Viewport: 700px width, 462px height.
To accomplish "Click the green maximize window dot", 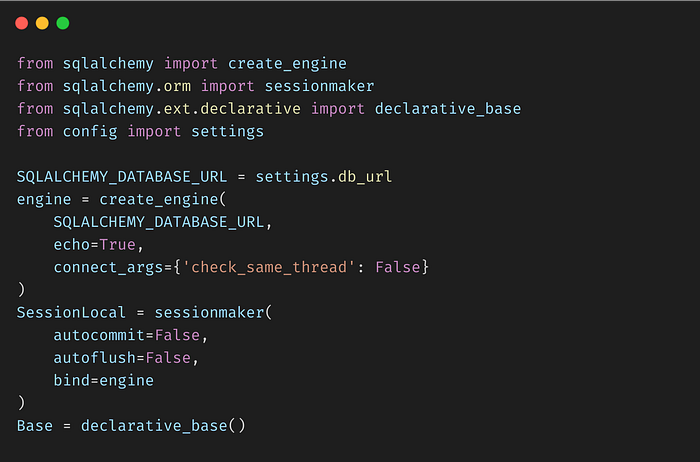I will (x=63, y=23).
